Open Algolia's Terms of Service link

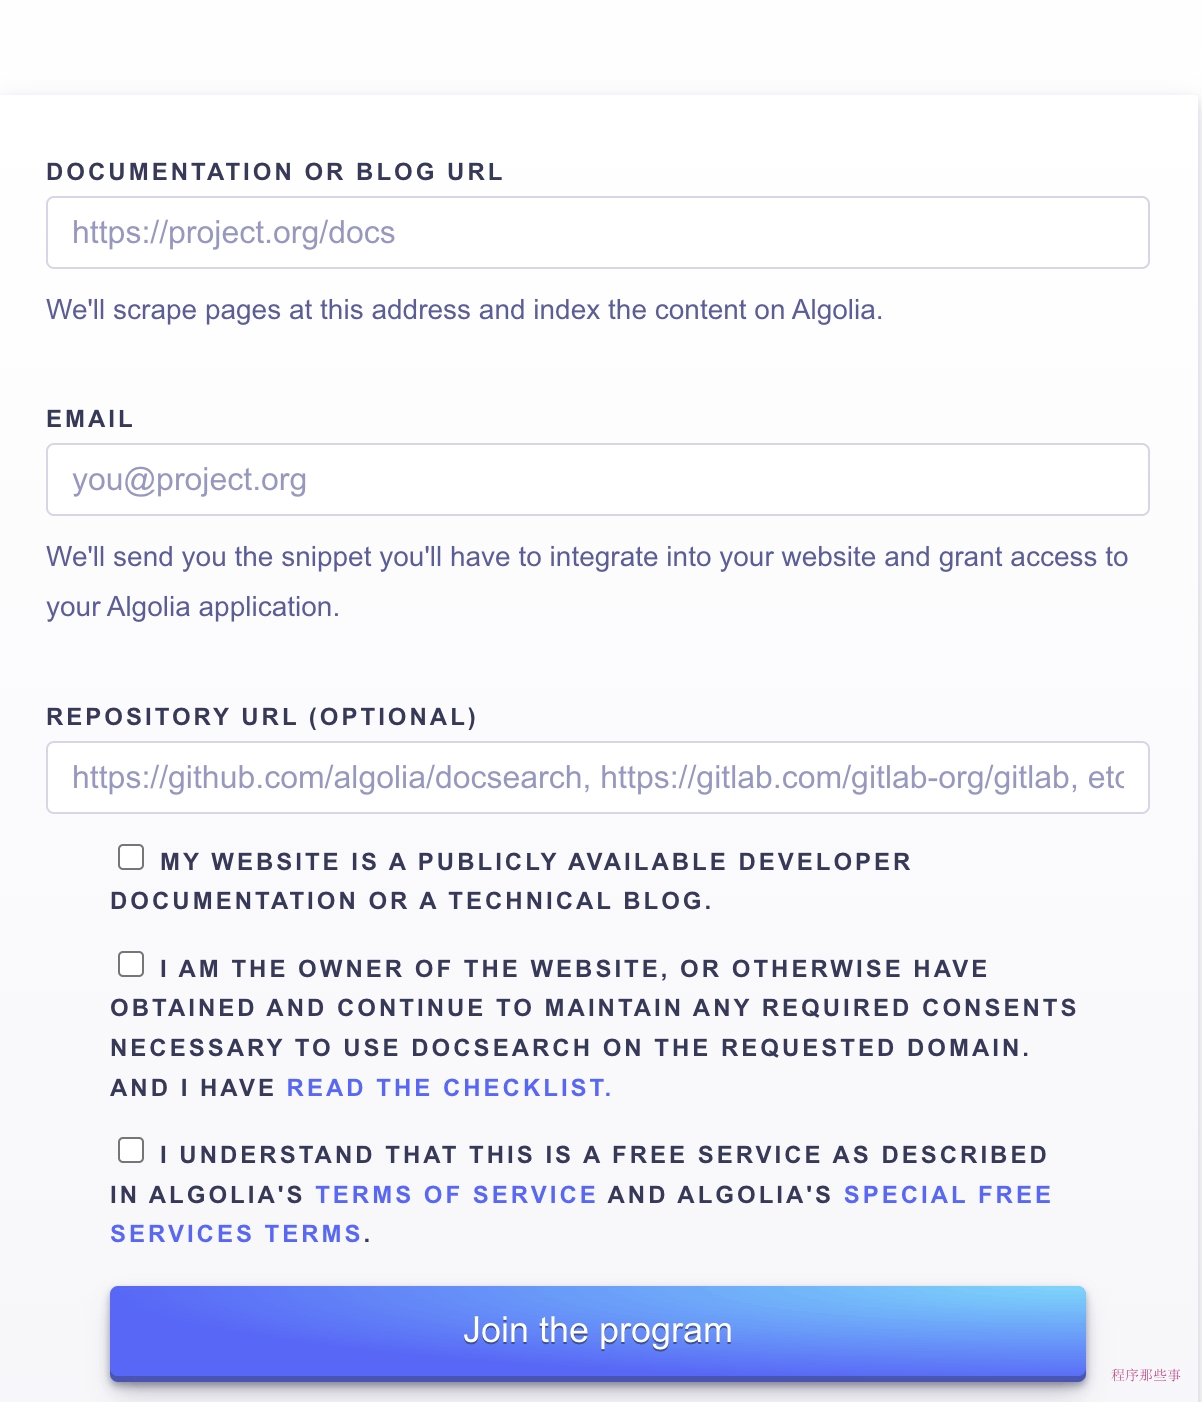tap(456, 1195)
